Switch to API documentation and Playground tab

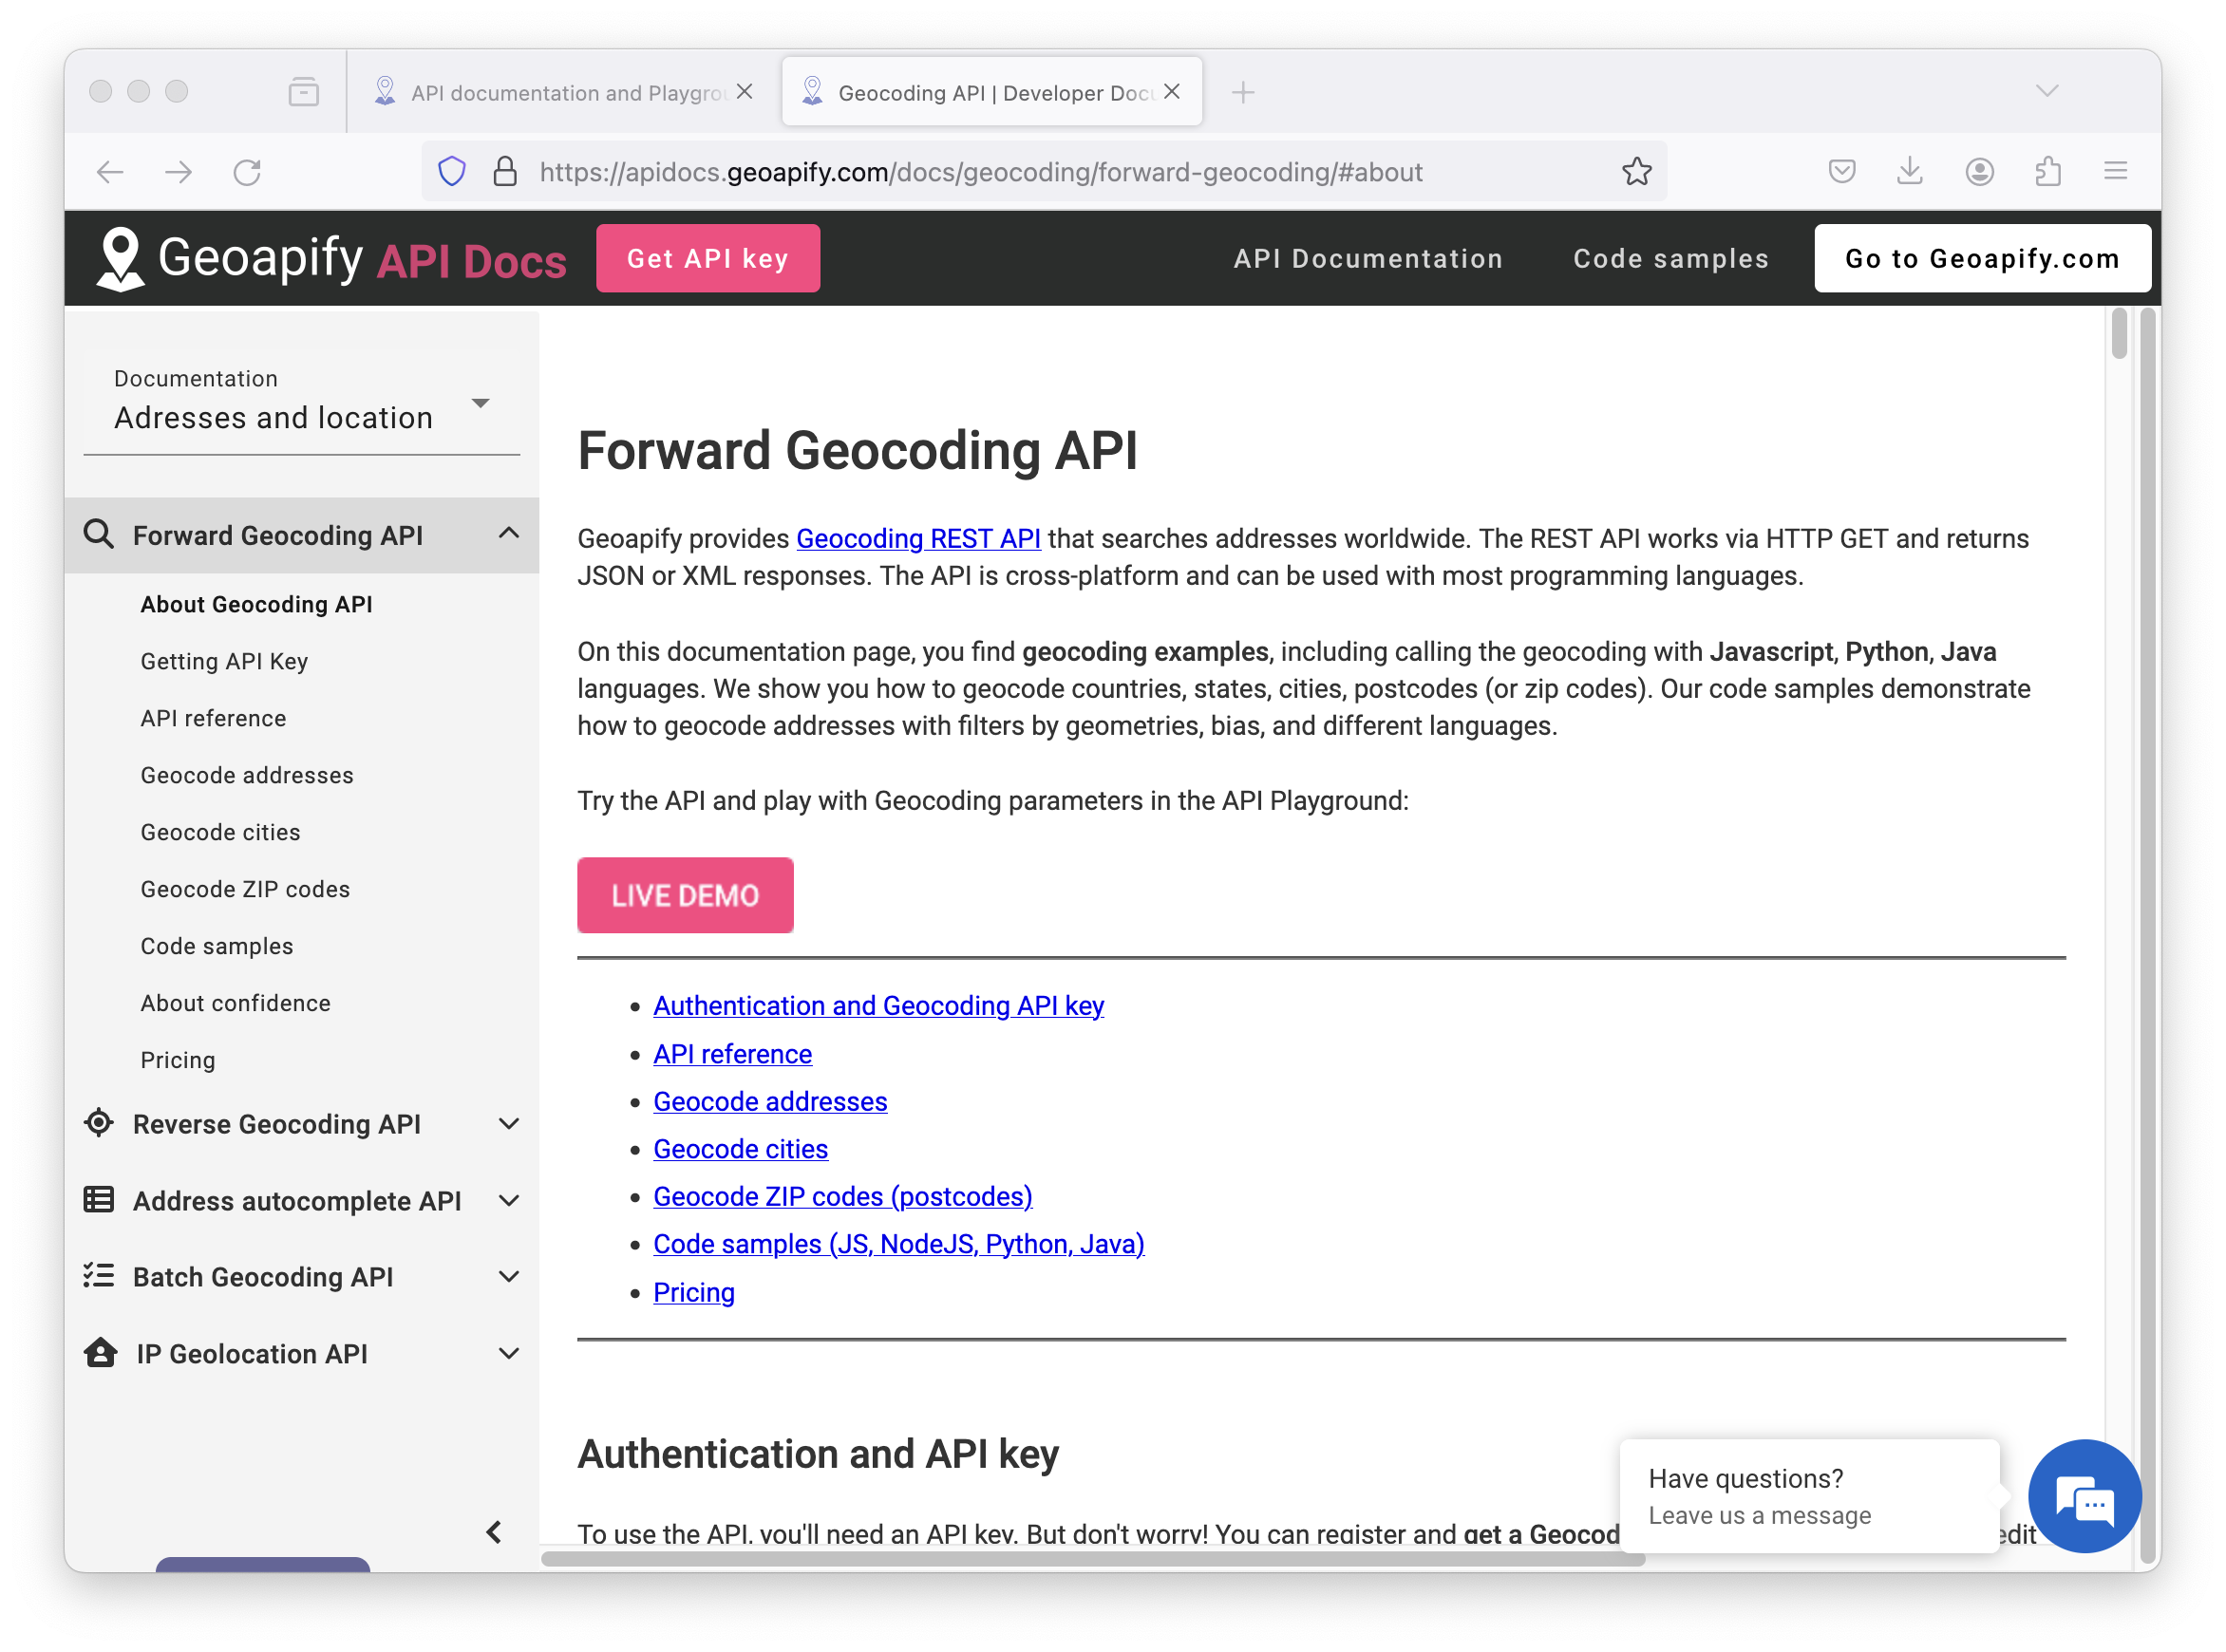pyautogui.click(x=564, y=92)
